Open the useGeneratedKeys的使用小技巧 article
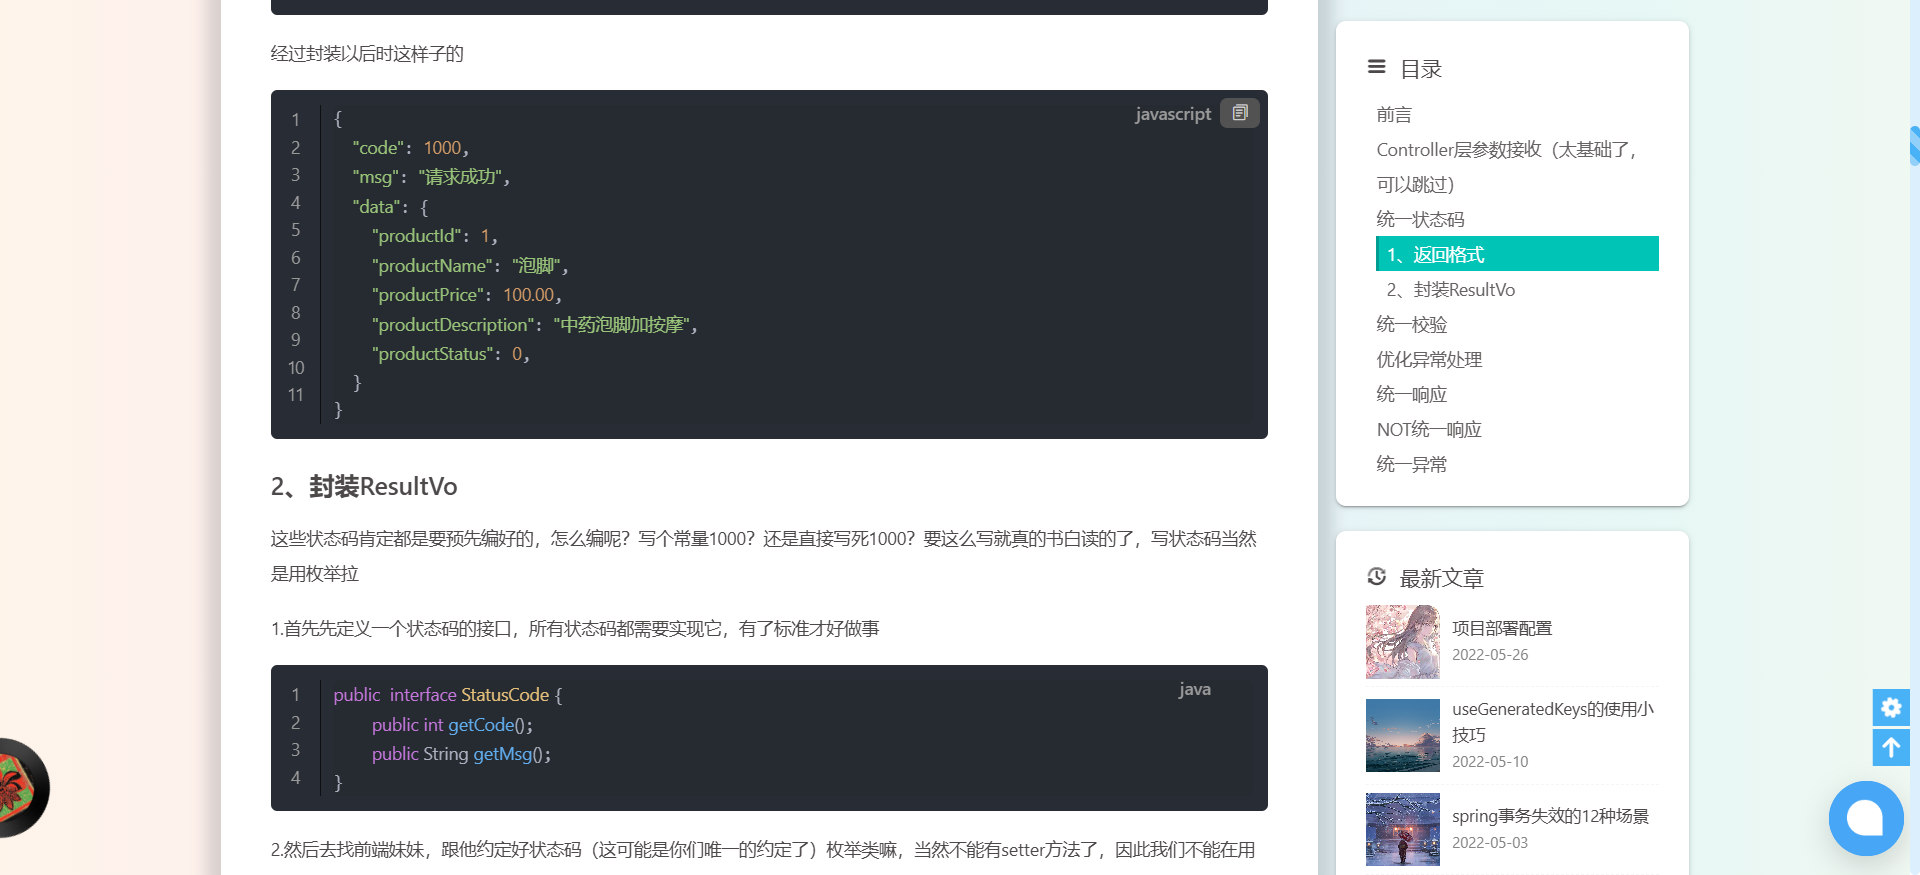 pos(1553,722)
